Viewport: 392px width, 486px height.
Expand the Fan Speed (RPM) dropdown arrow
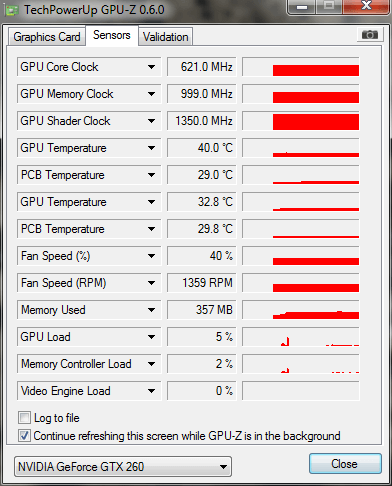coord(151,283)
